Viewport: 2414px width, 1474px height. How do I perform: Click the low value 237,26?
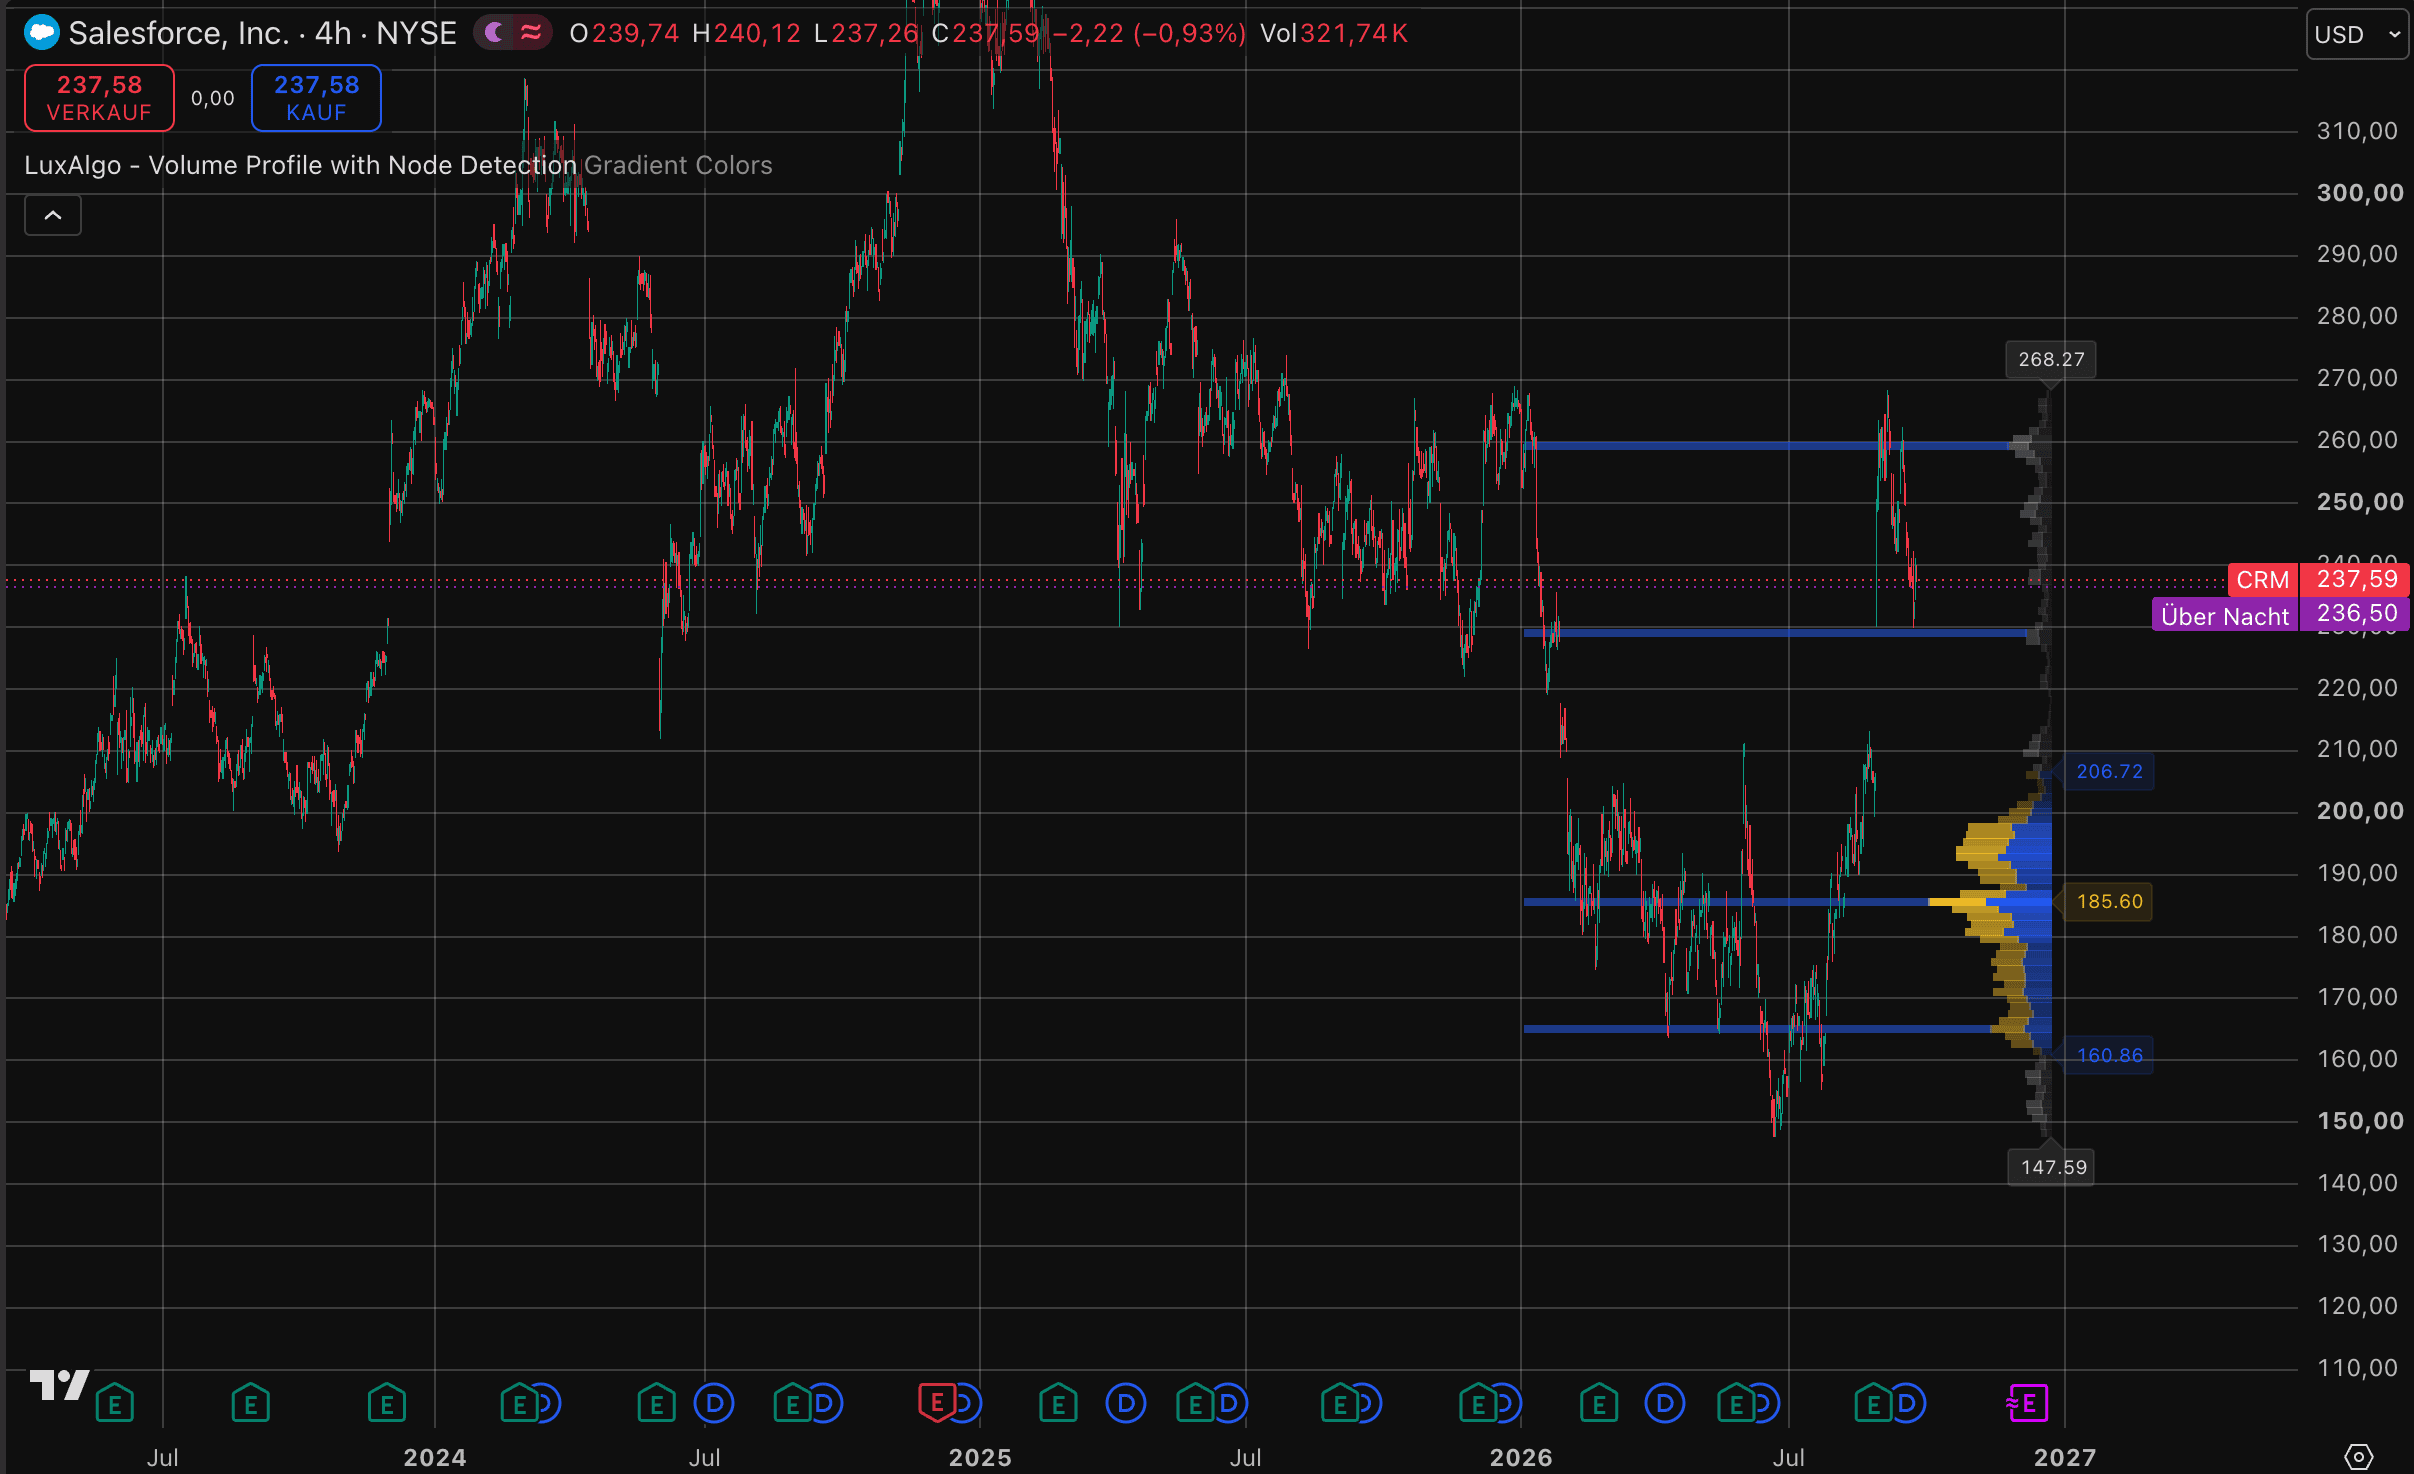point(875,33)
